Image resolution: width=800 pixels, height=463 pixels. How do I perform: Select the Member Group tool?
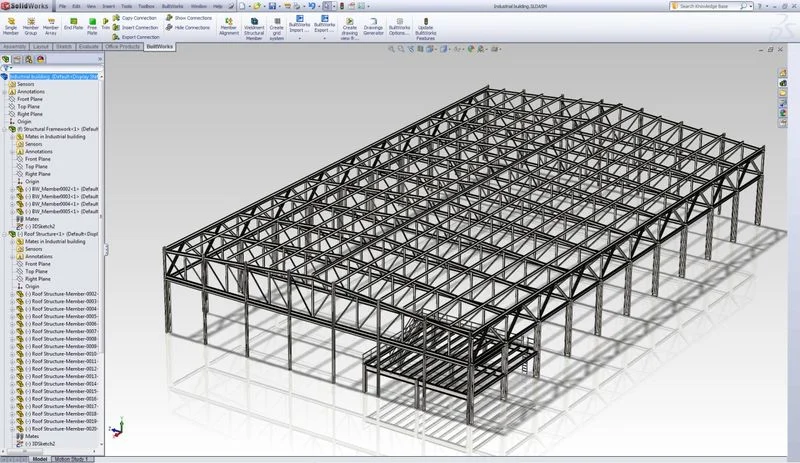click(x=31, y=24)
